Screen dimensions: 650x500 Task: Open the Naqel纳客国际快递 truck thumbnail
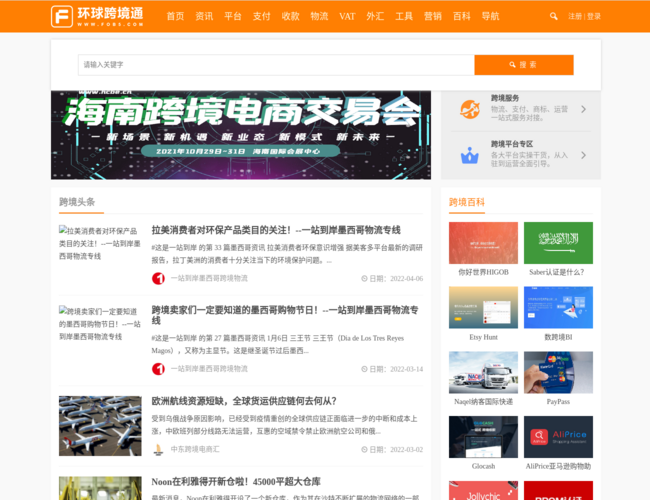pyautogui.click(x=483, y=372)
